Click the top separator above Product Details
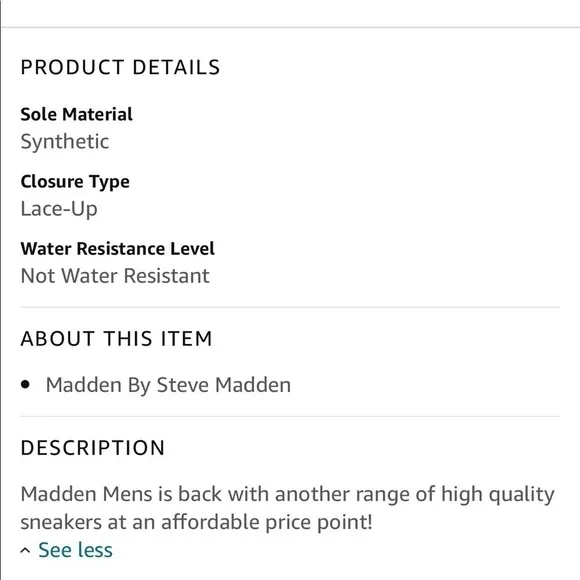The width and height of the screenshot is (580, 580). point(291,27)
